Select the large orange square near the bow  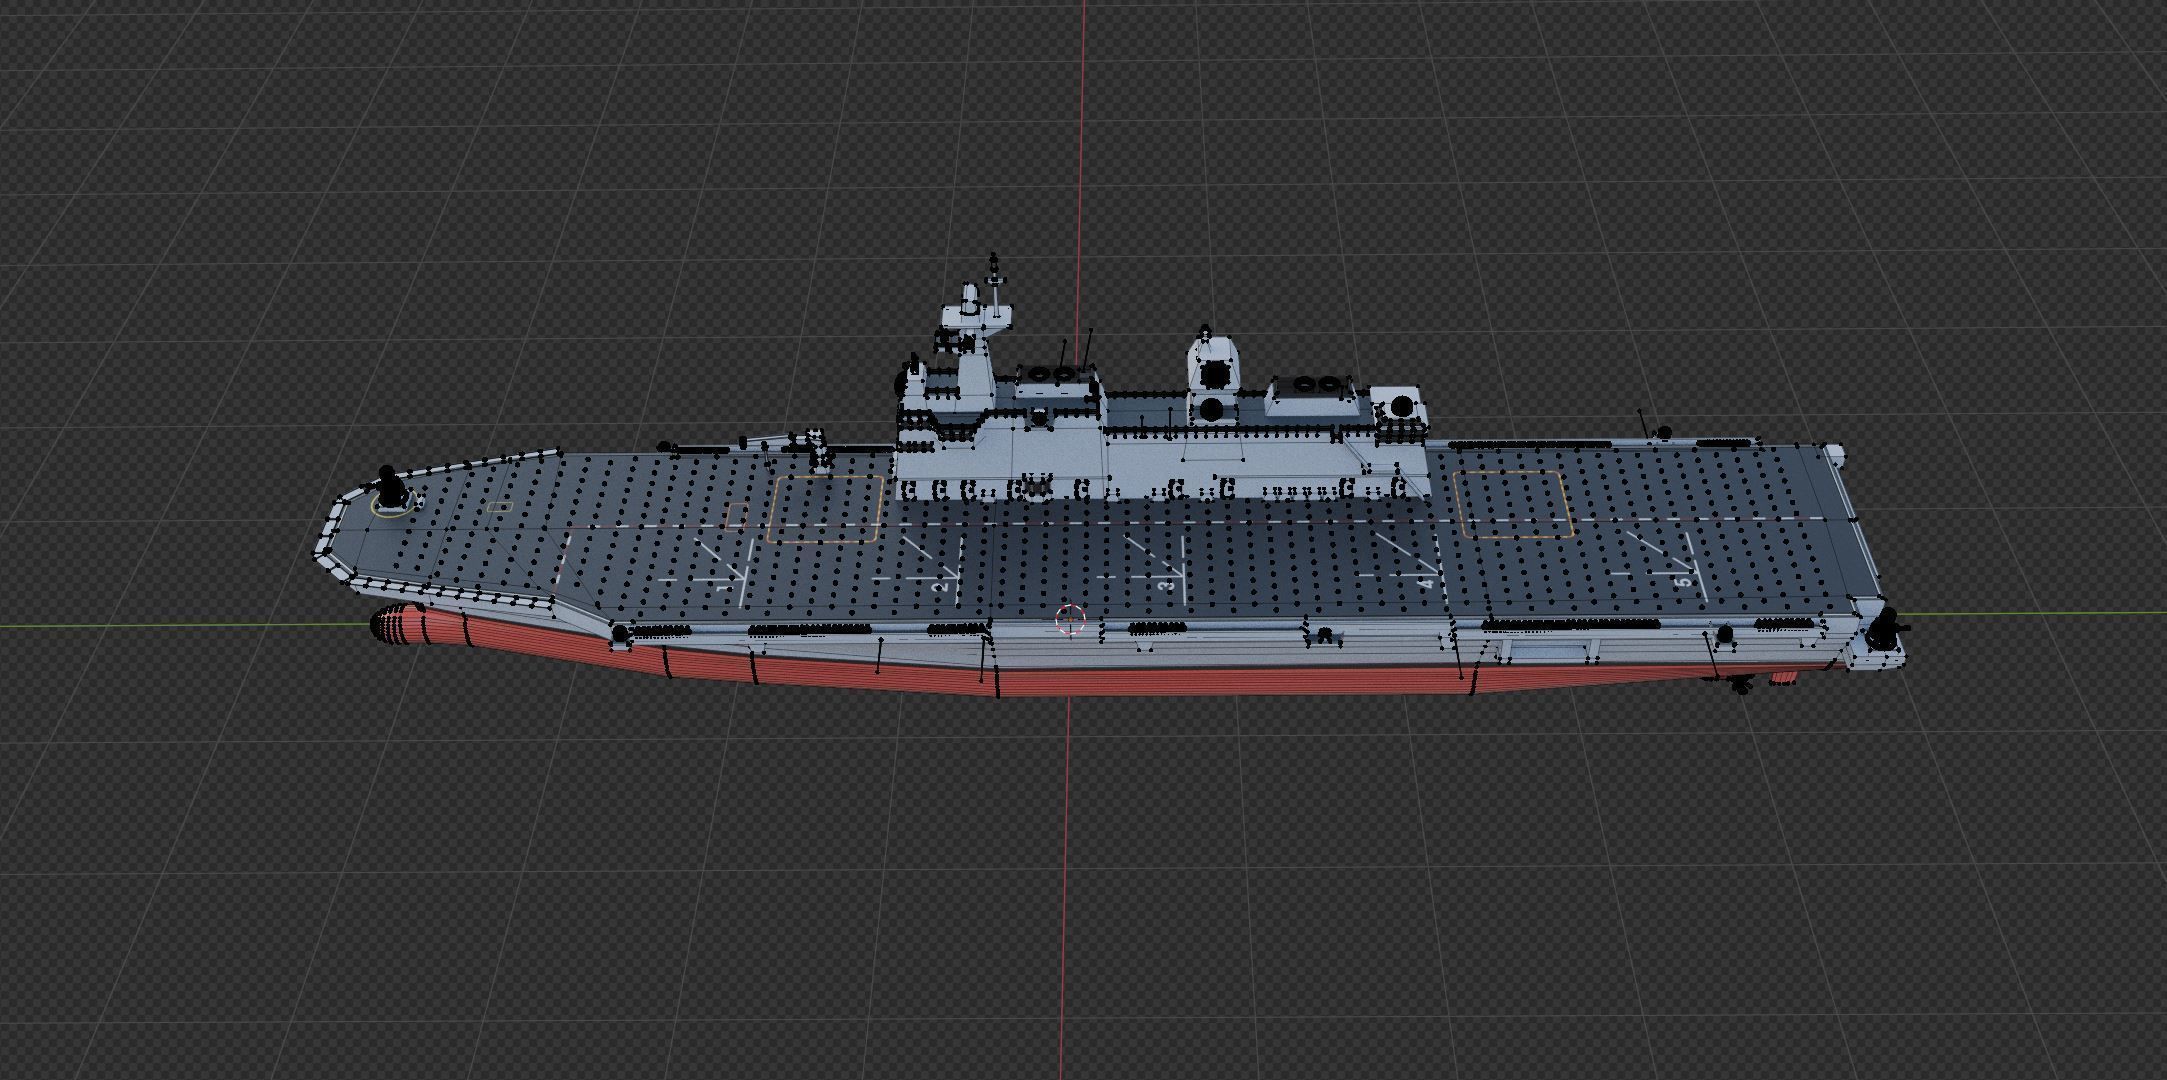[x=825, y=508]
